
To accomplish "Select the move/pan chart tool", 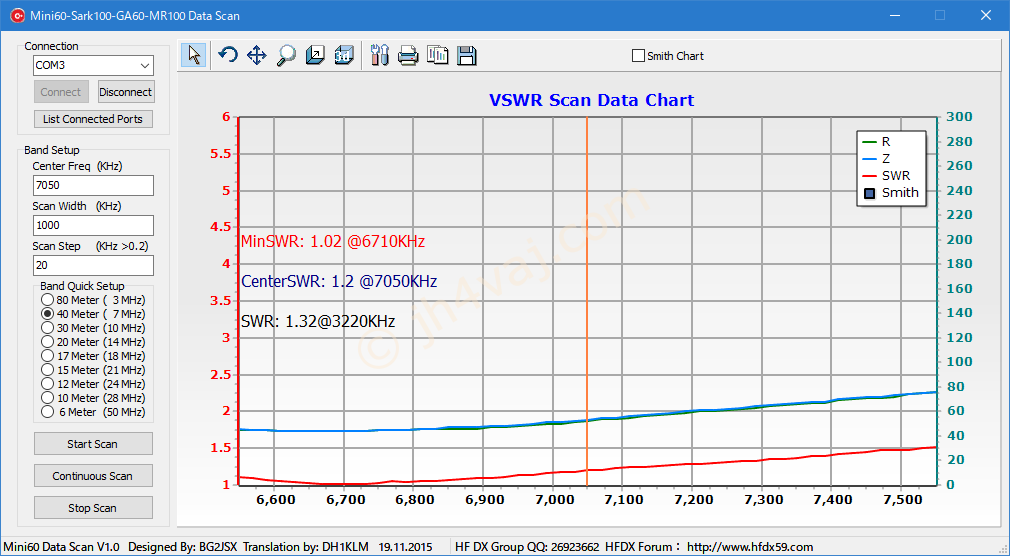I will [257, 55].
